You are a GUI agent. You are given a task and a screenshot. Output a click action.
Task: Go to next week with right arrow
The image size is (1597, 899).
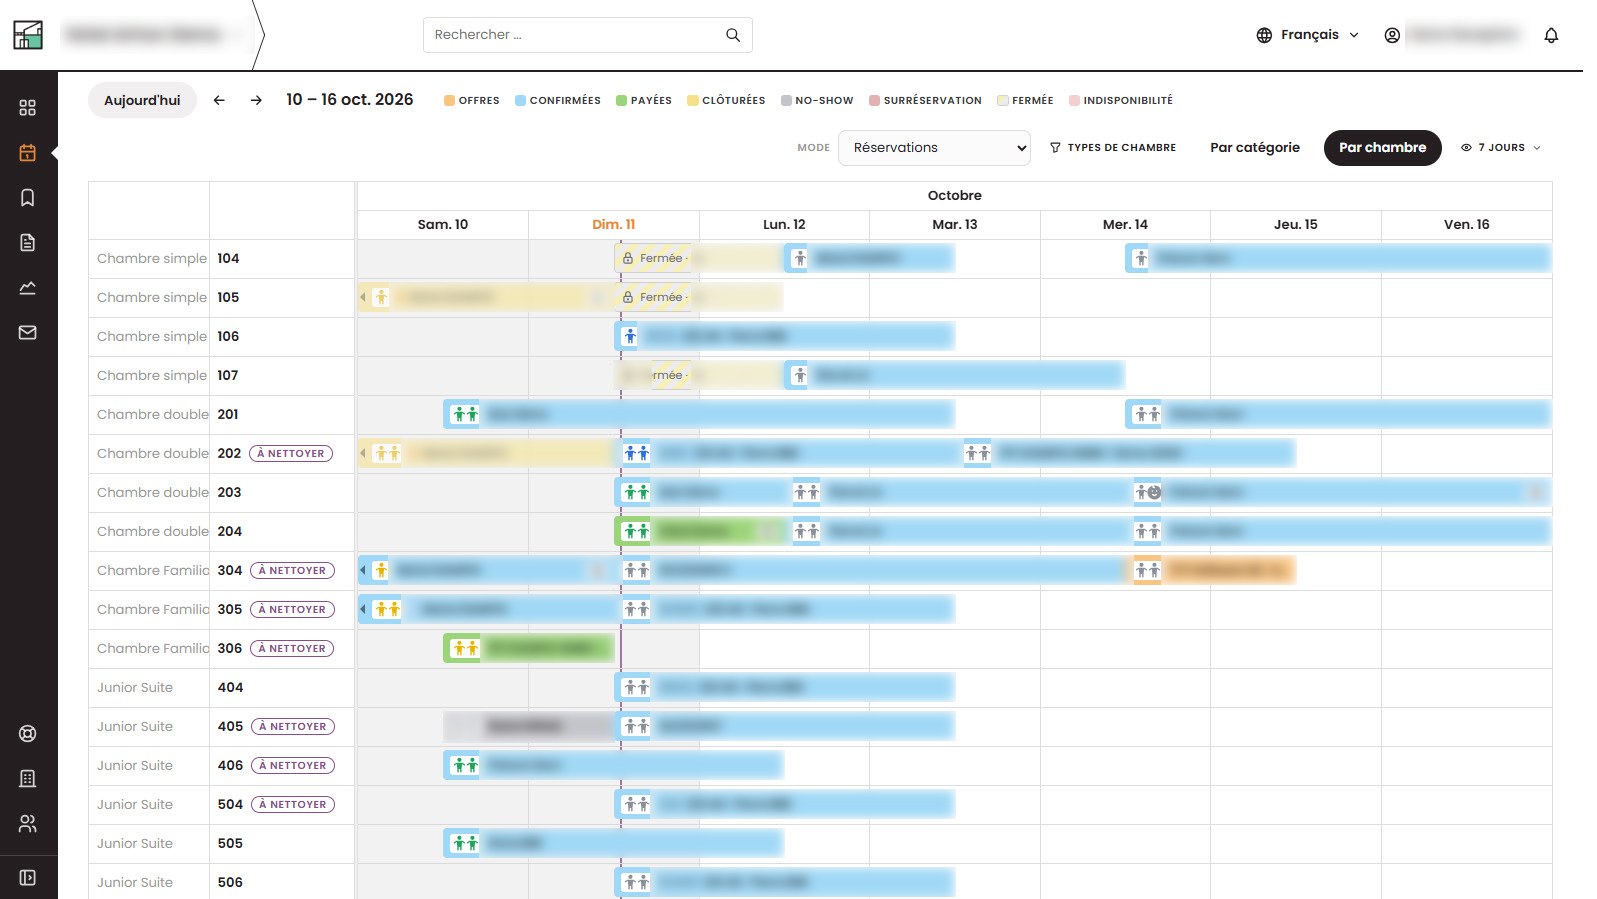click(256, 100)
